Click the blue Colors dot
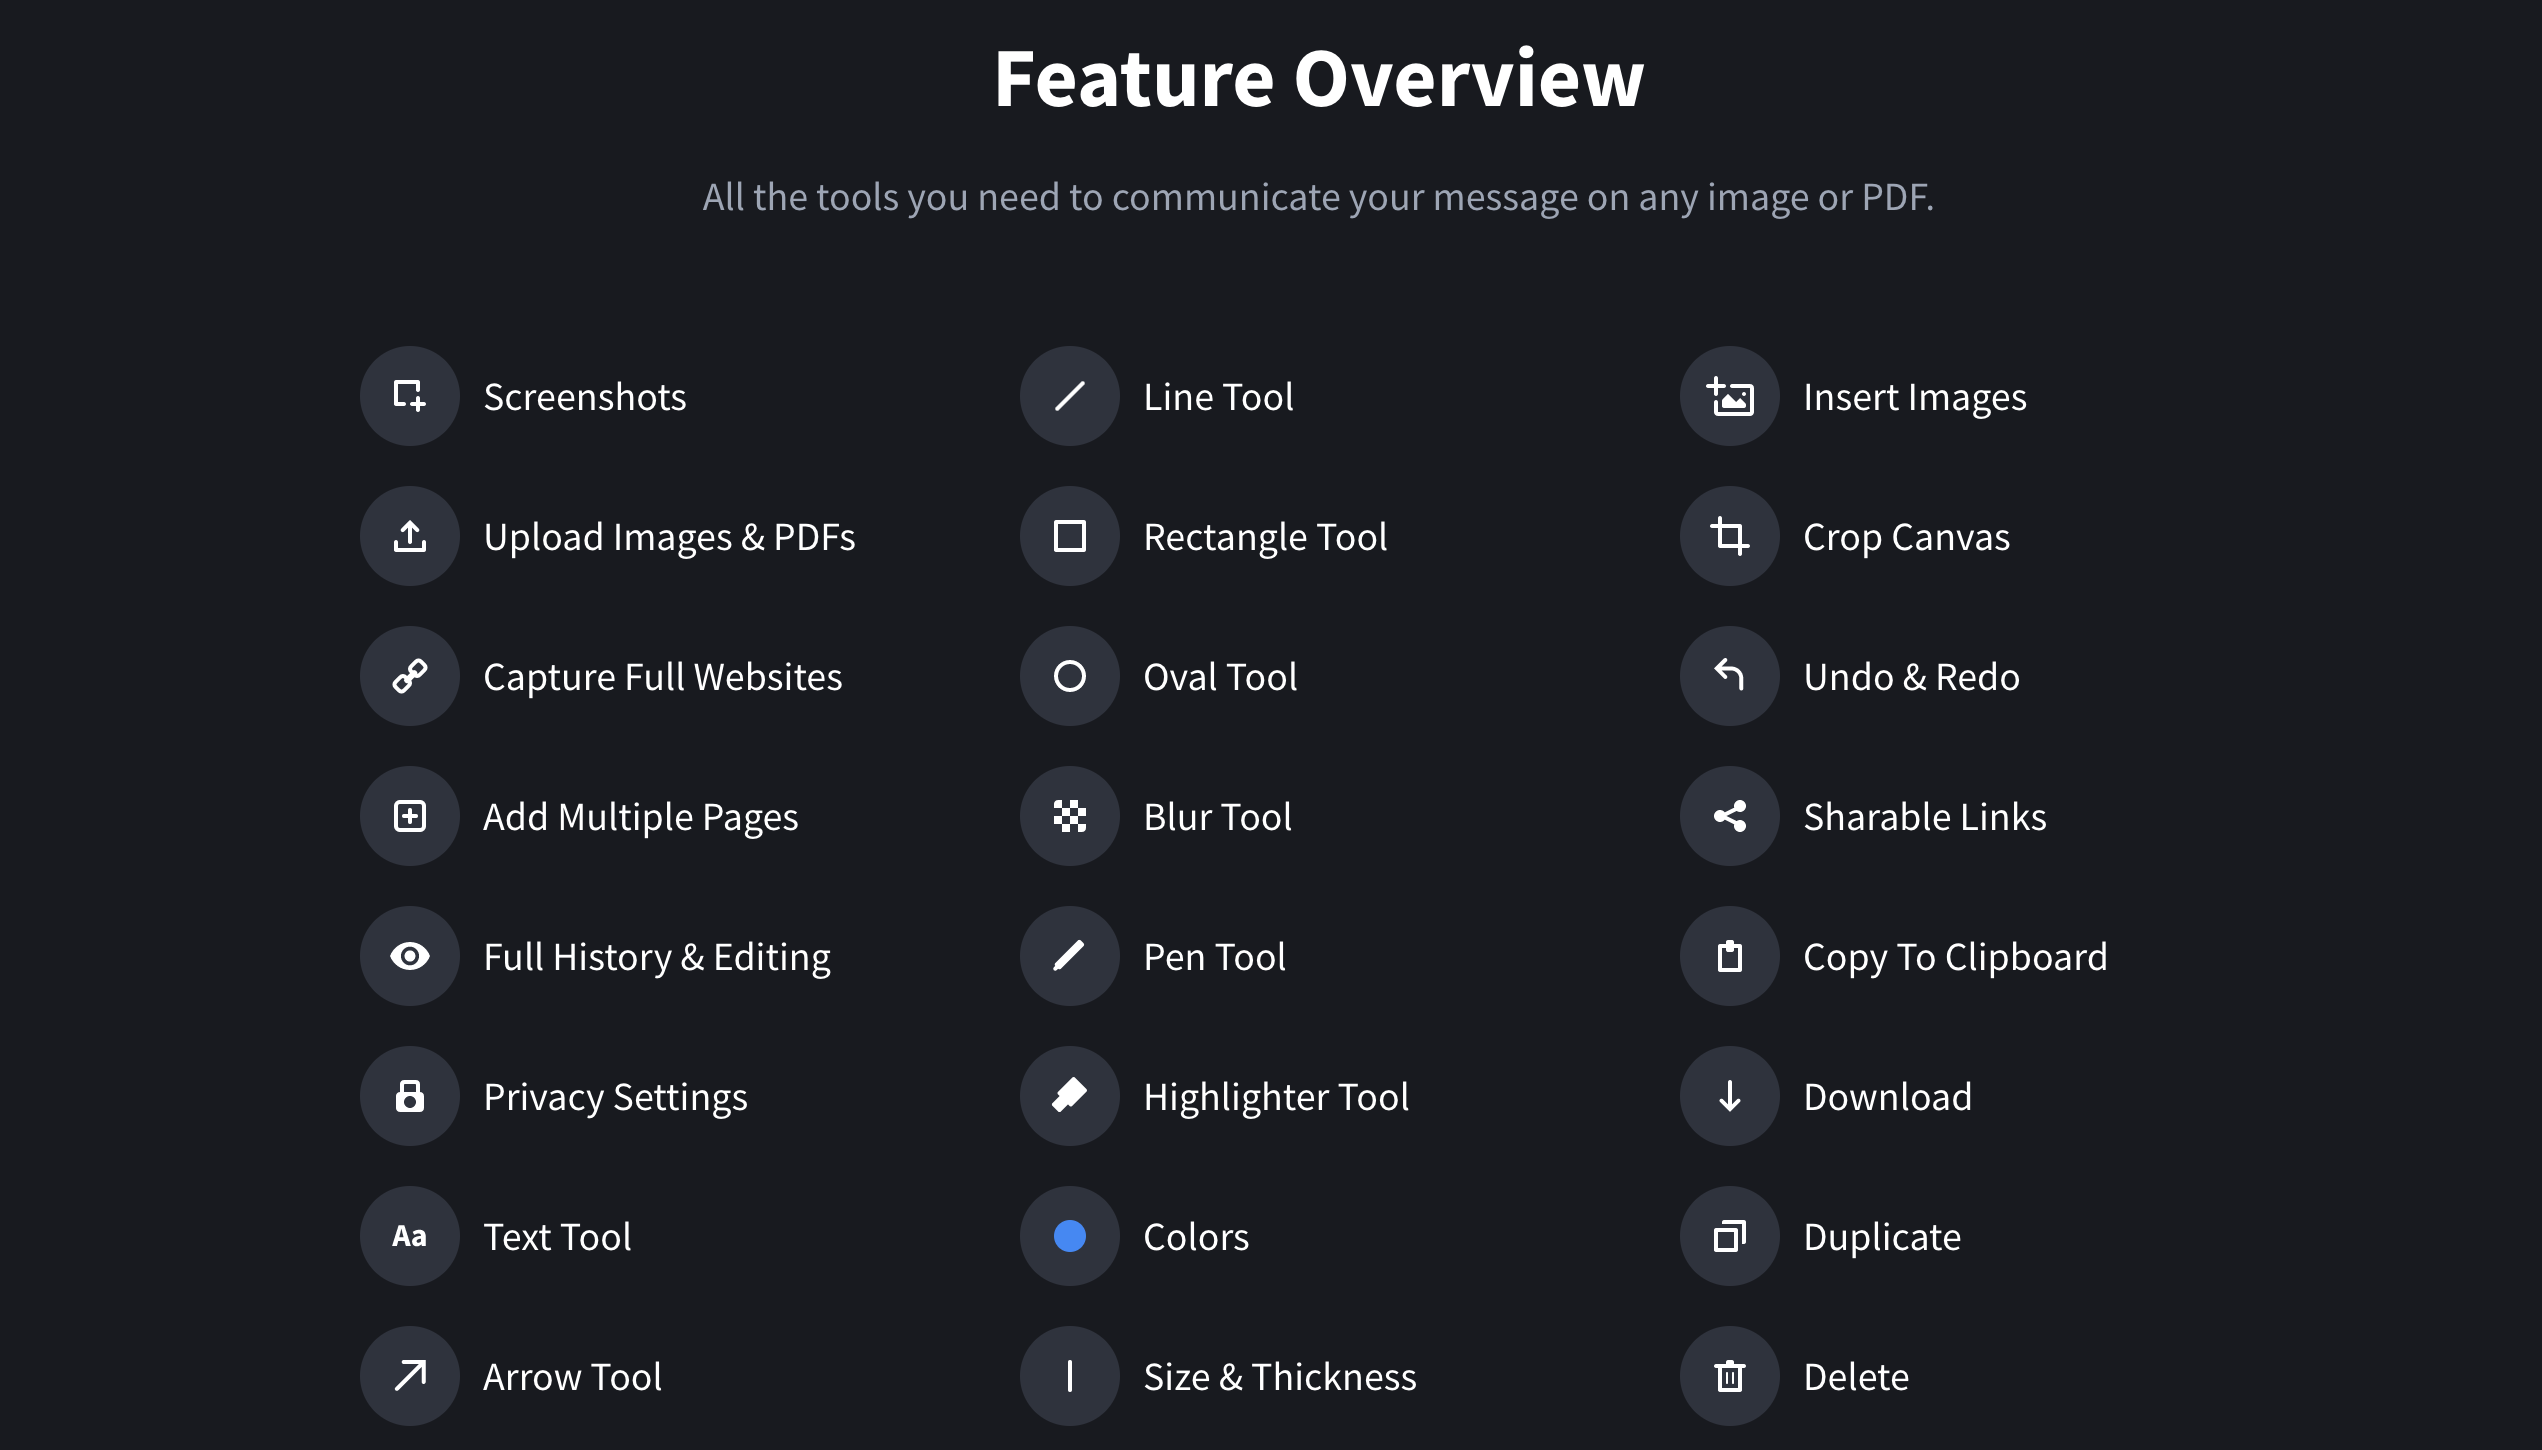 point(1069,1236)
